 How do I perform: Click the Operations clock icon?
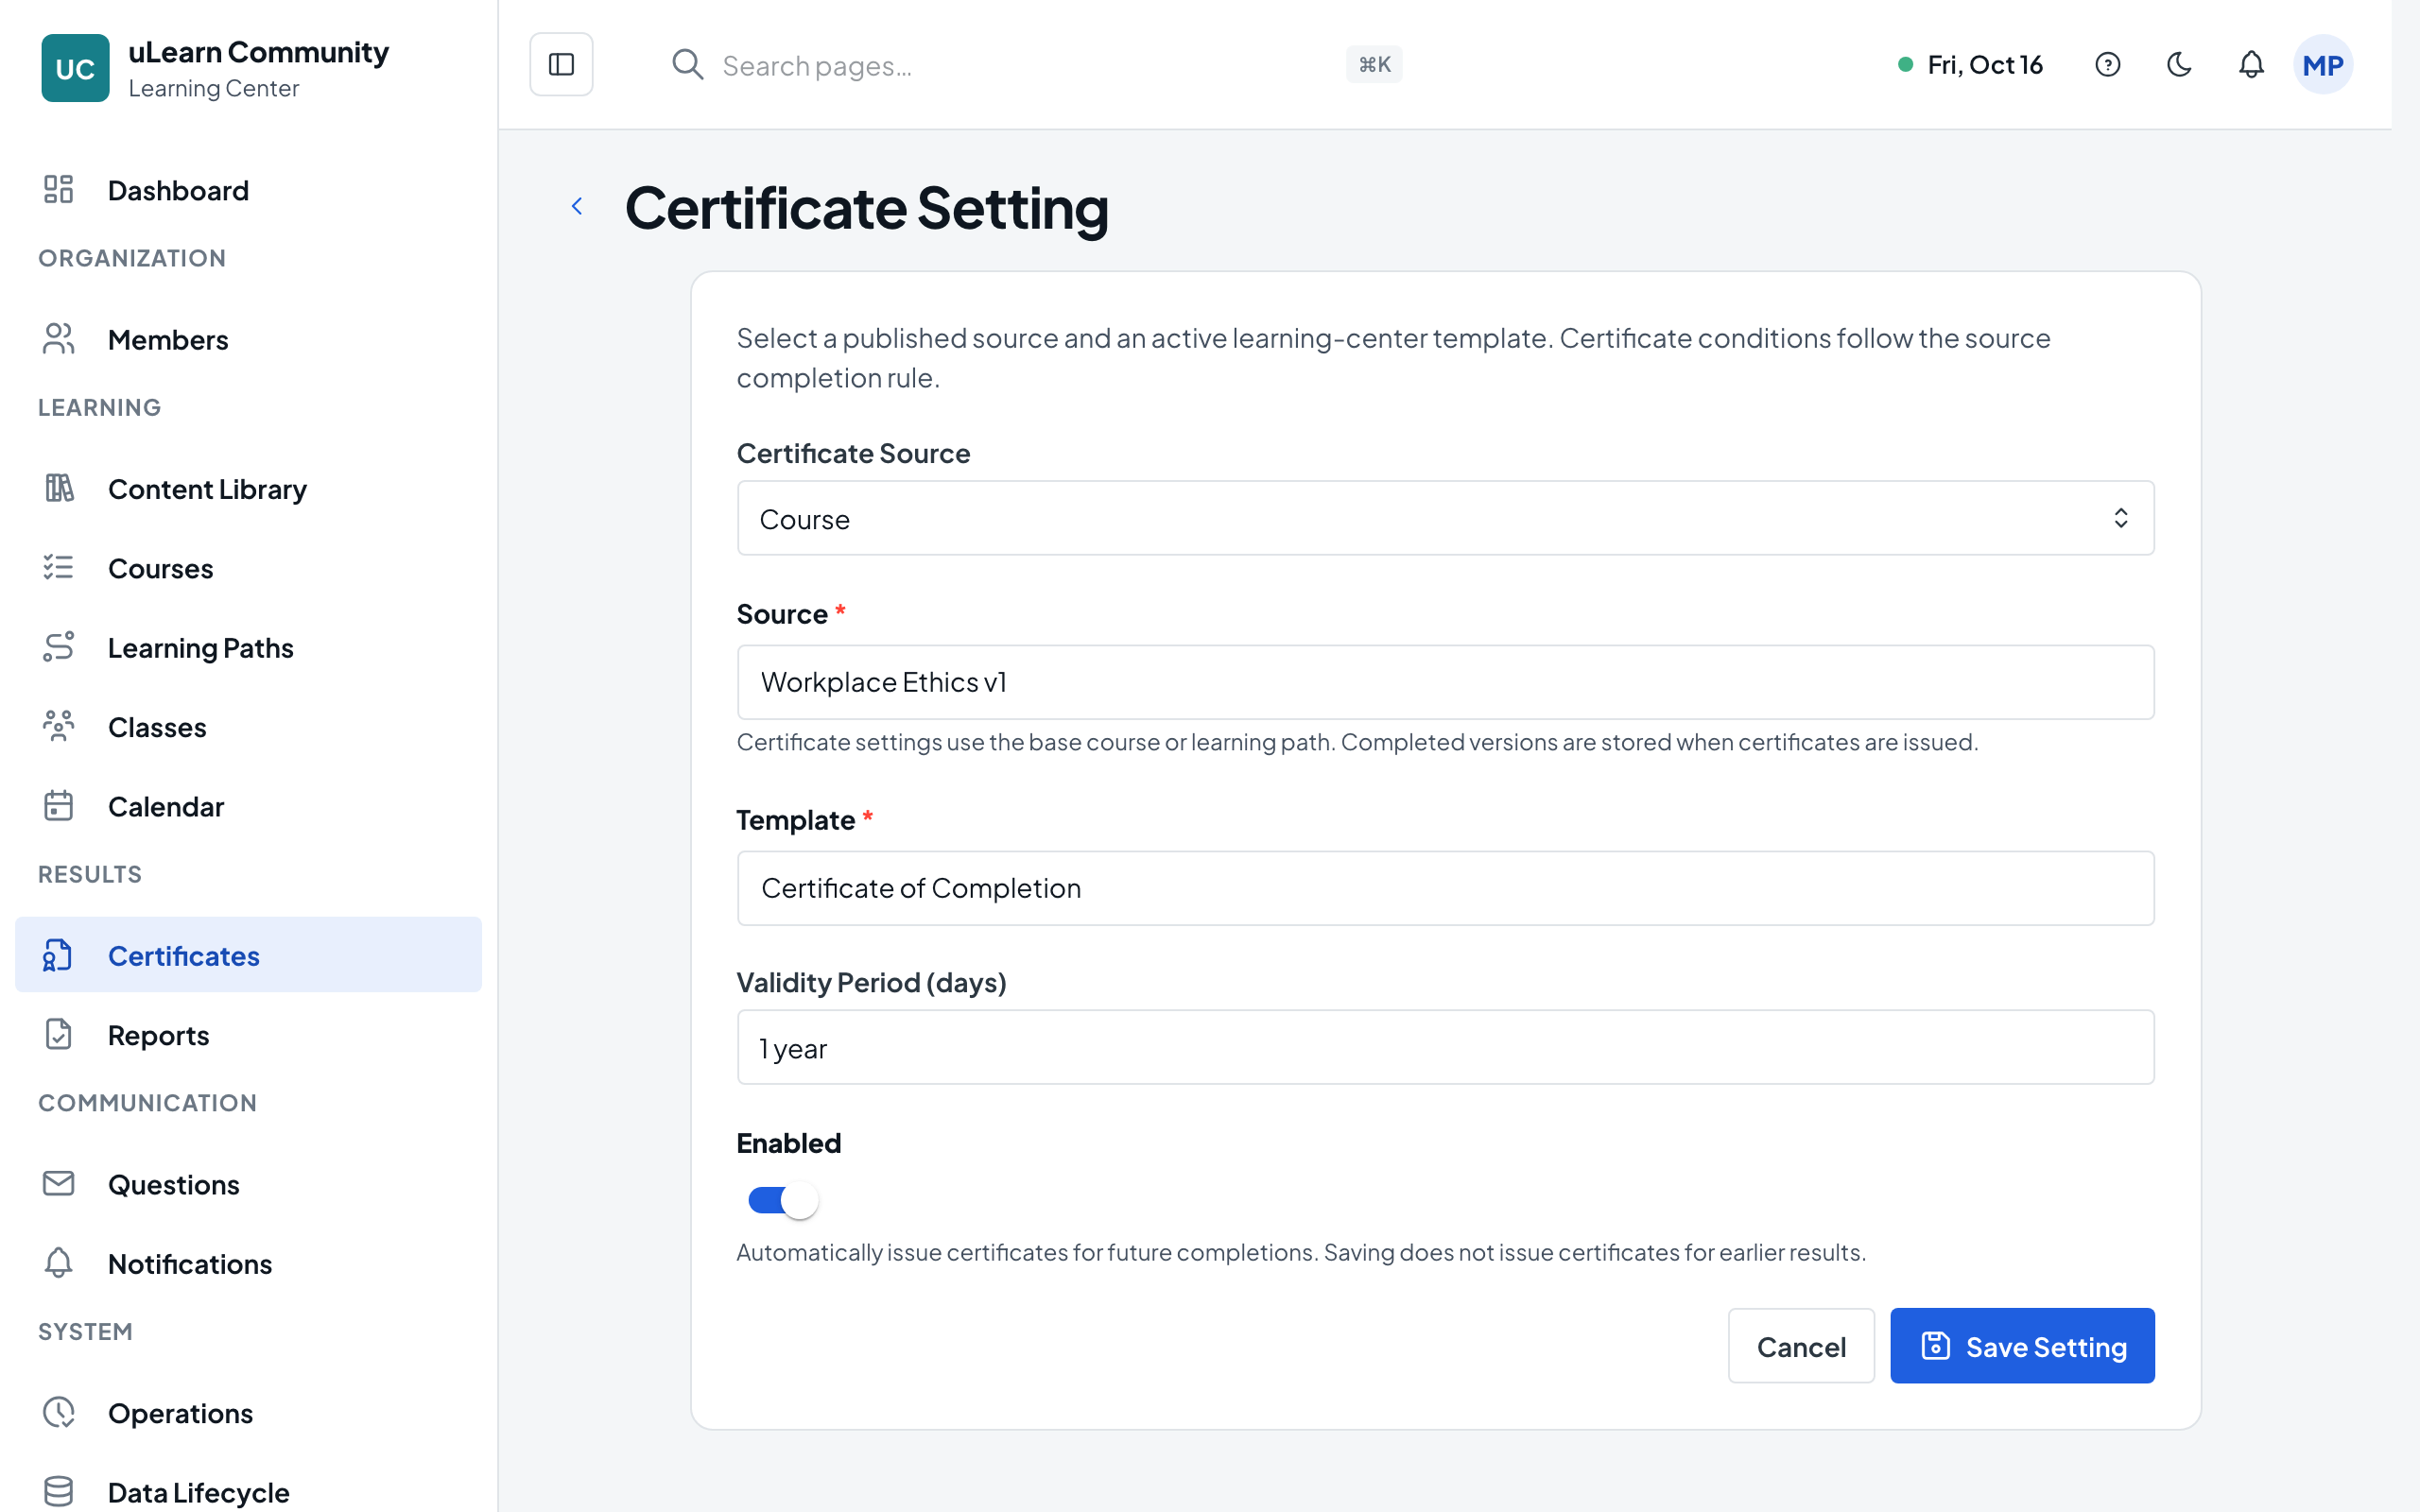[59, 1412]
